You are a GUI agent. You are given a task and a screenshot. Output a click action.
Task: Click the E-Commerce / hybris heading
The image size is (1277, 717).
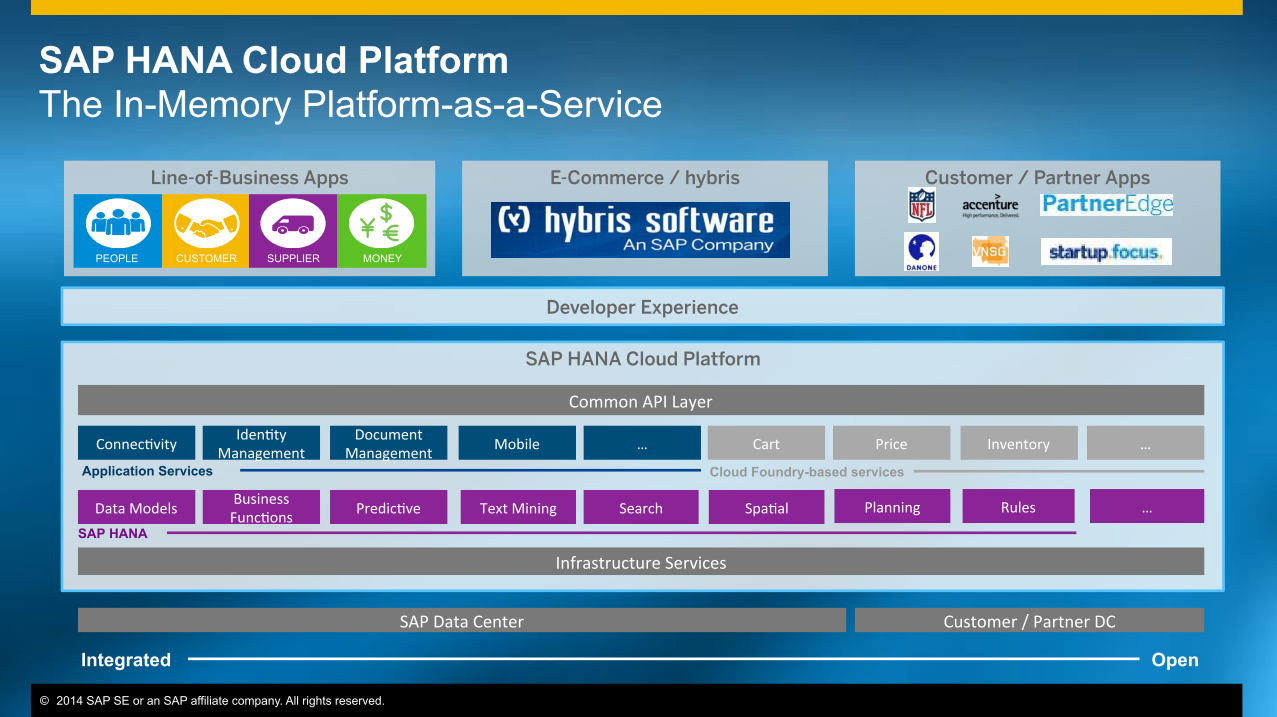point(645,177)
